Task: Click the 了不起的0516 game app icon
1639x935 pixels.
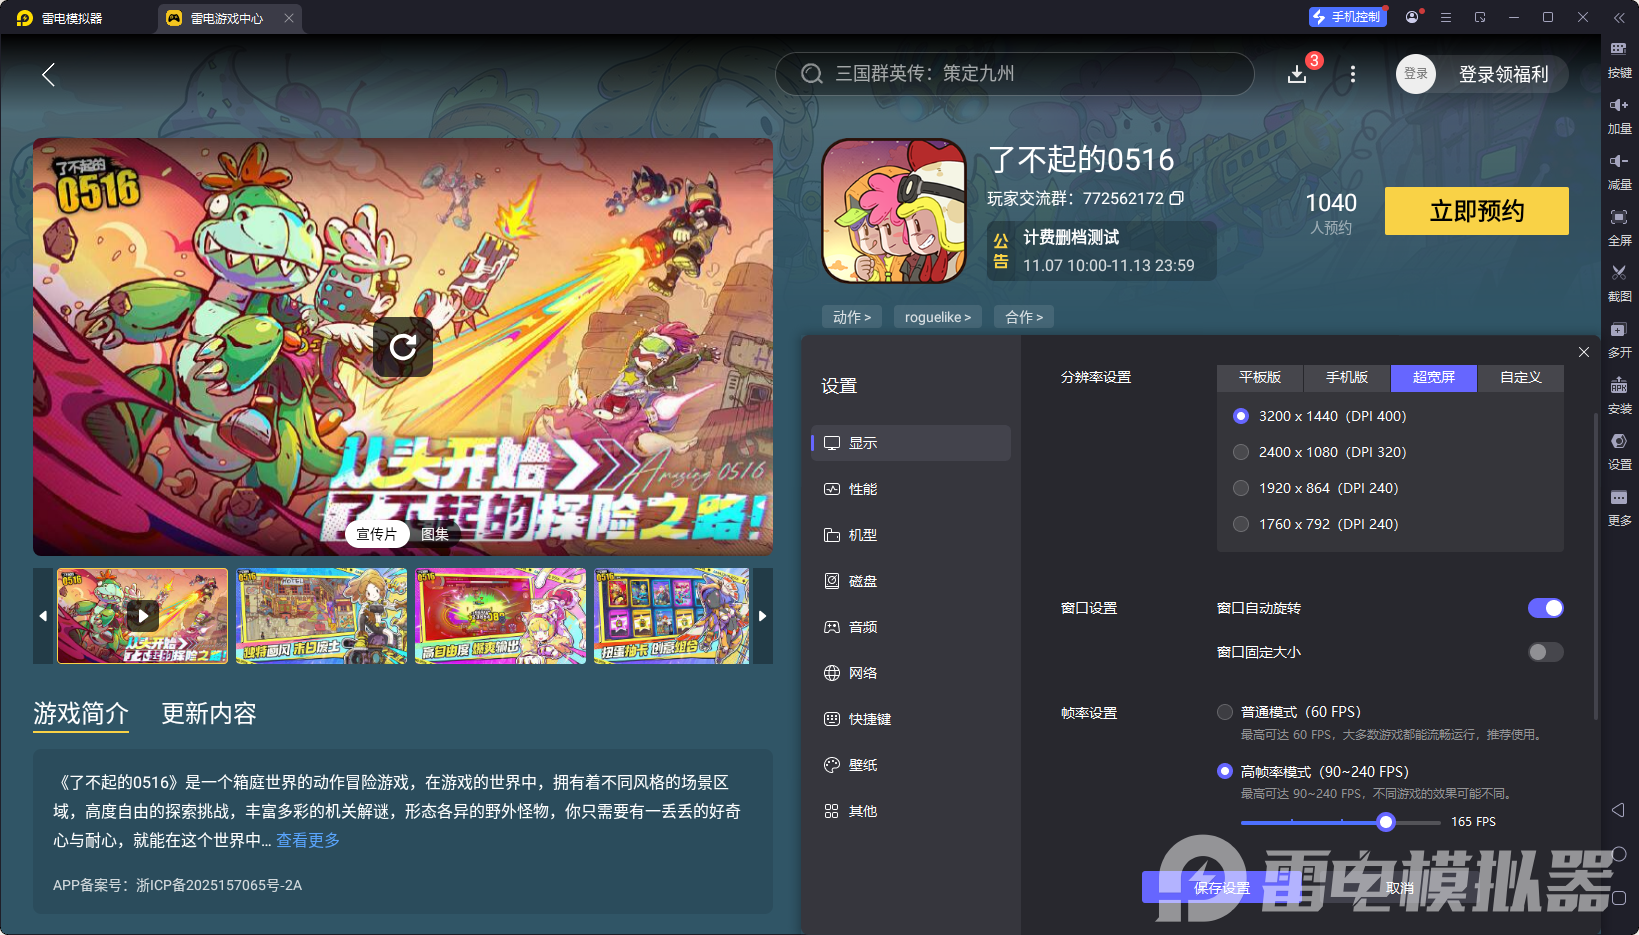Action: click(x=894, y=211)
